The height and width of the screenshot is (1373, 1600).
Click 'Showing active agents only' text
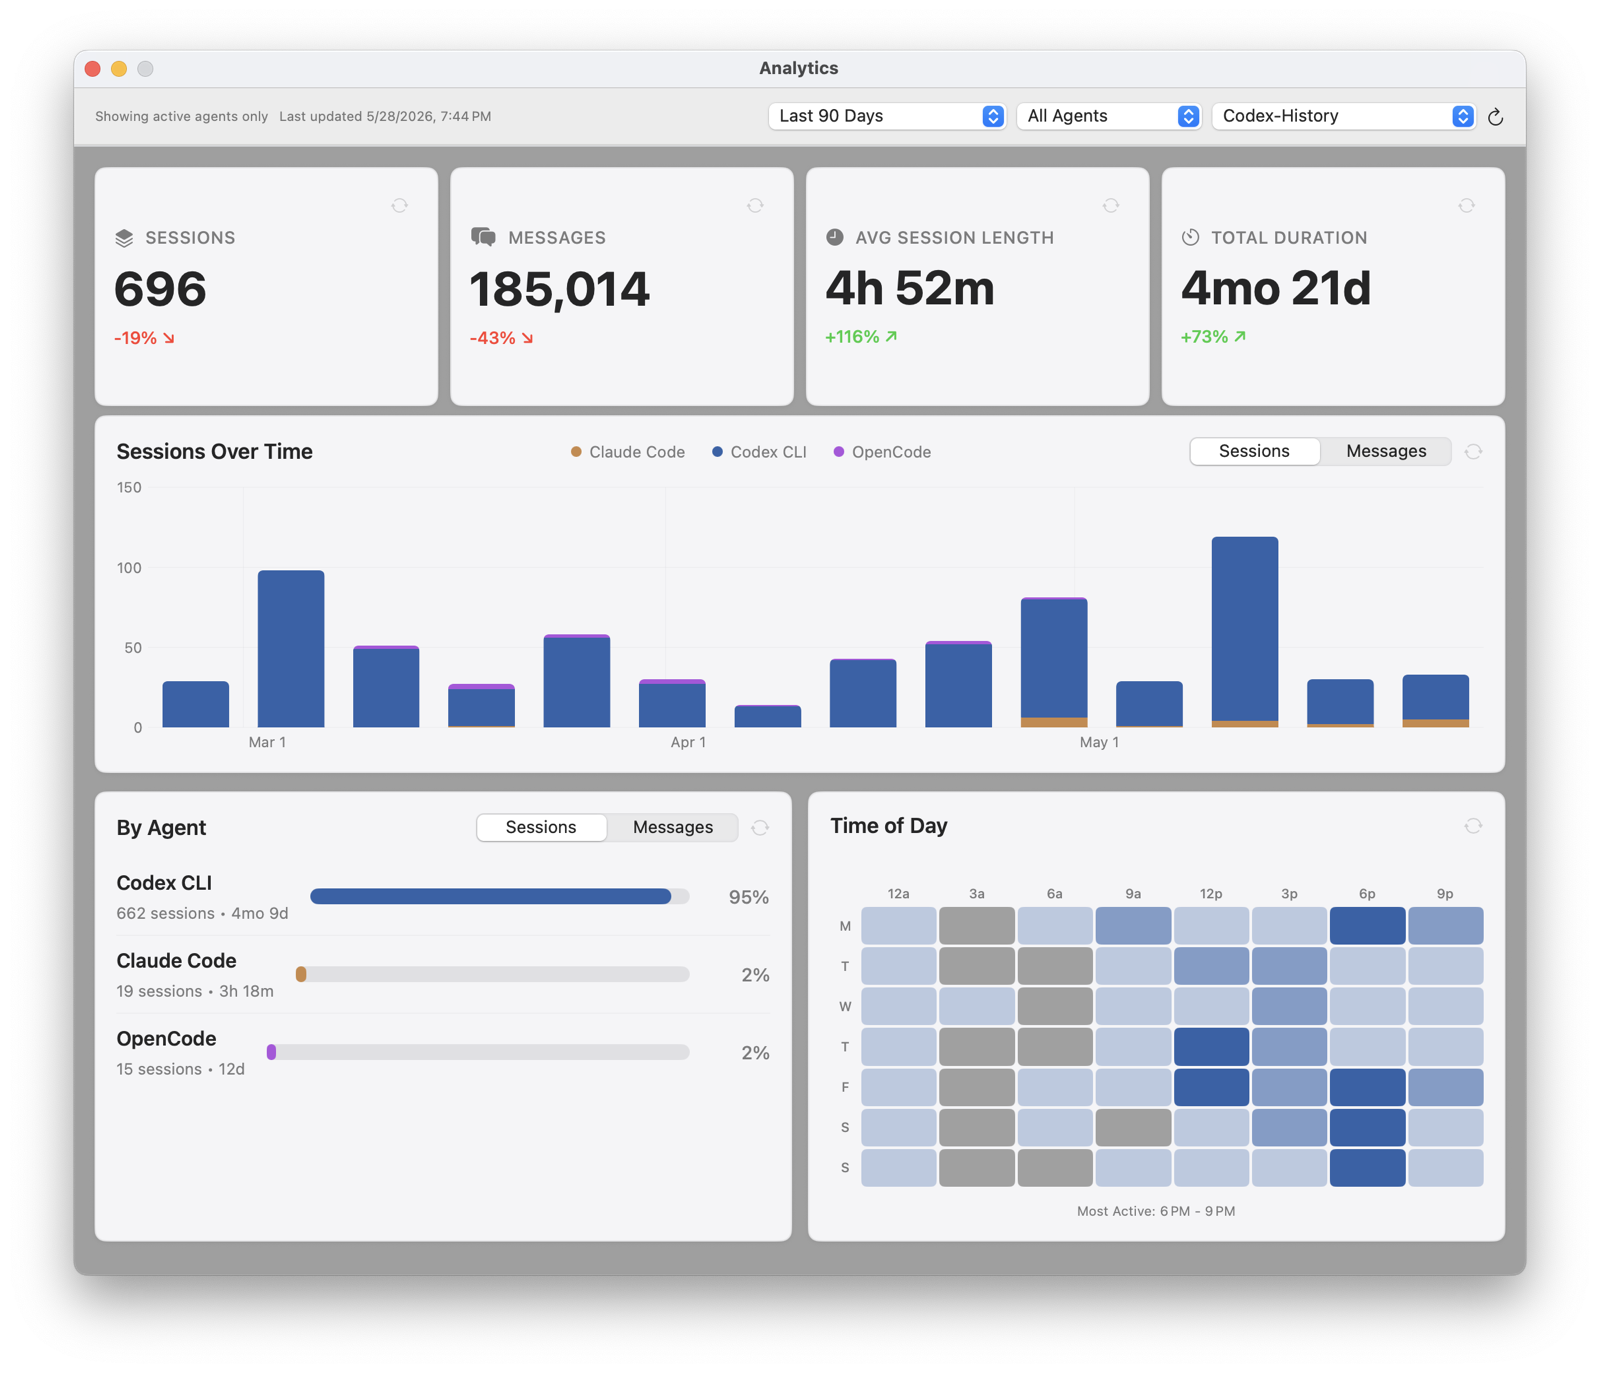[x=181, y=117]
